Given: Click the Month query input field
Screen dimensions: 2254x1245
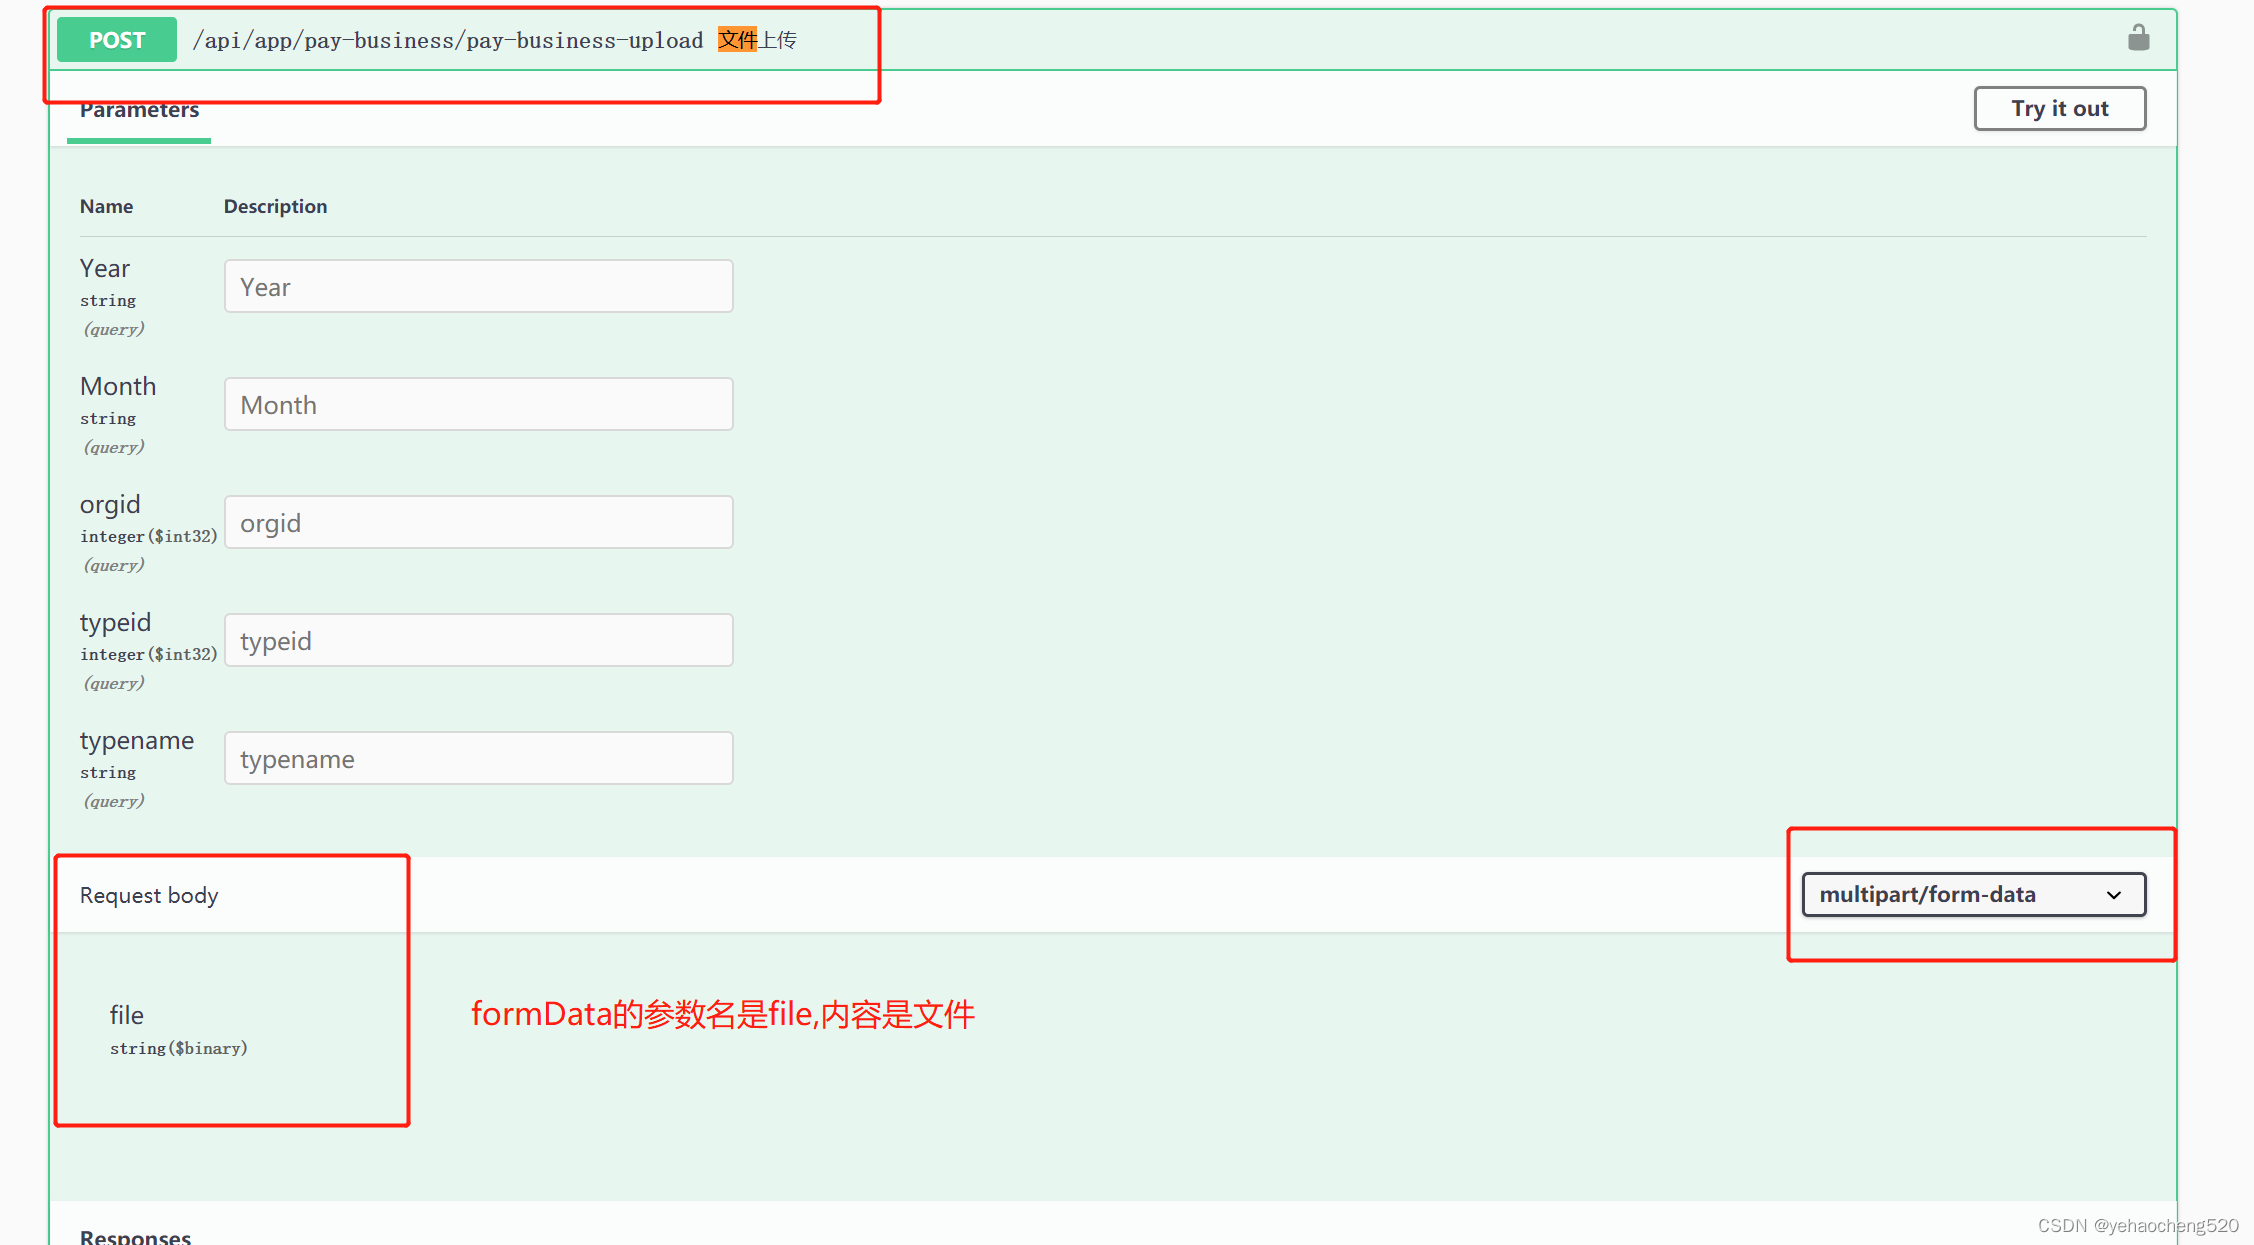Looking at the screenshot, I should [478, 403].
